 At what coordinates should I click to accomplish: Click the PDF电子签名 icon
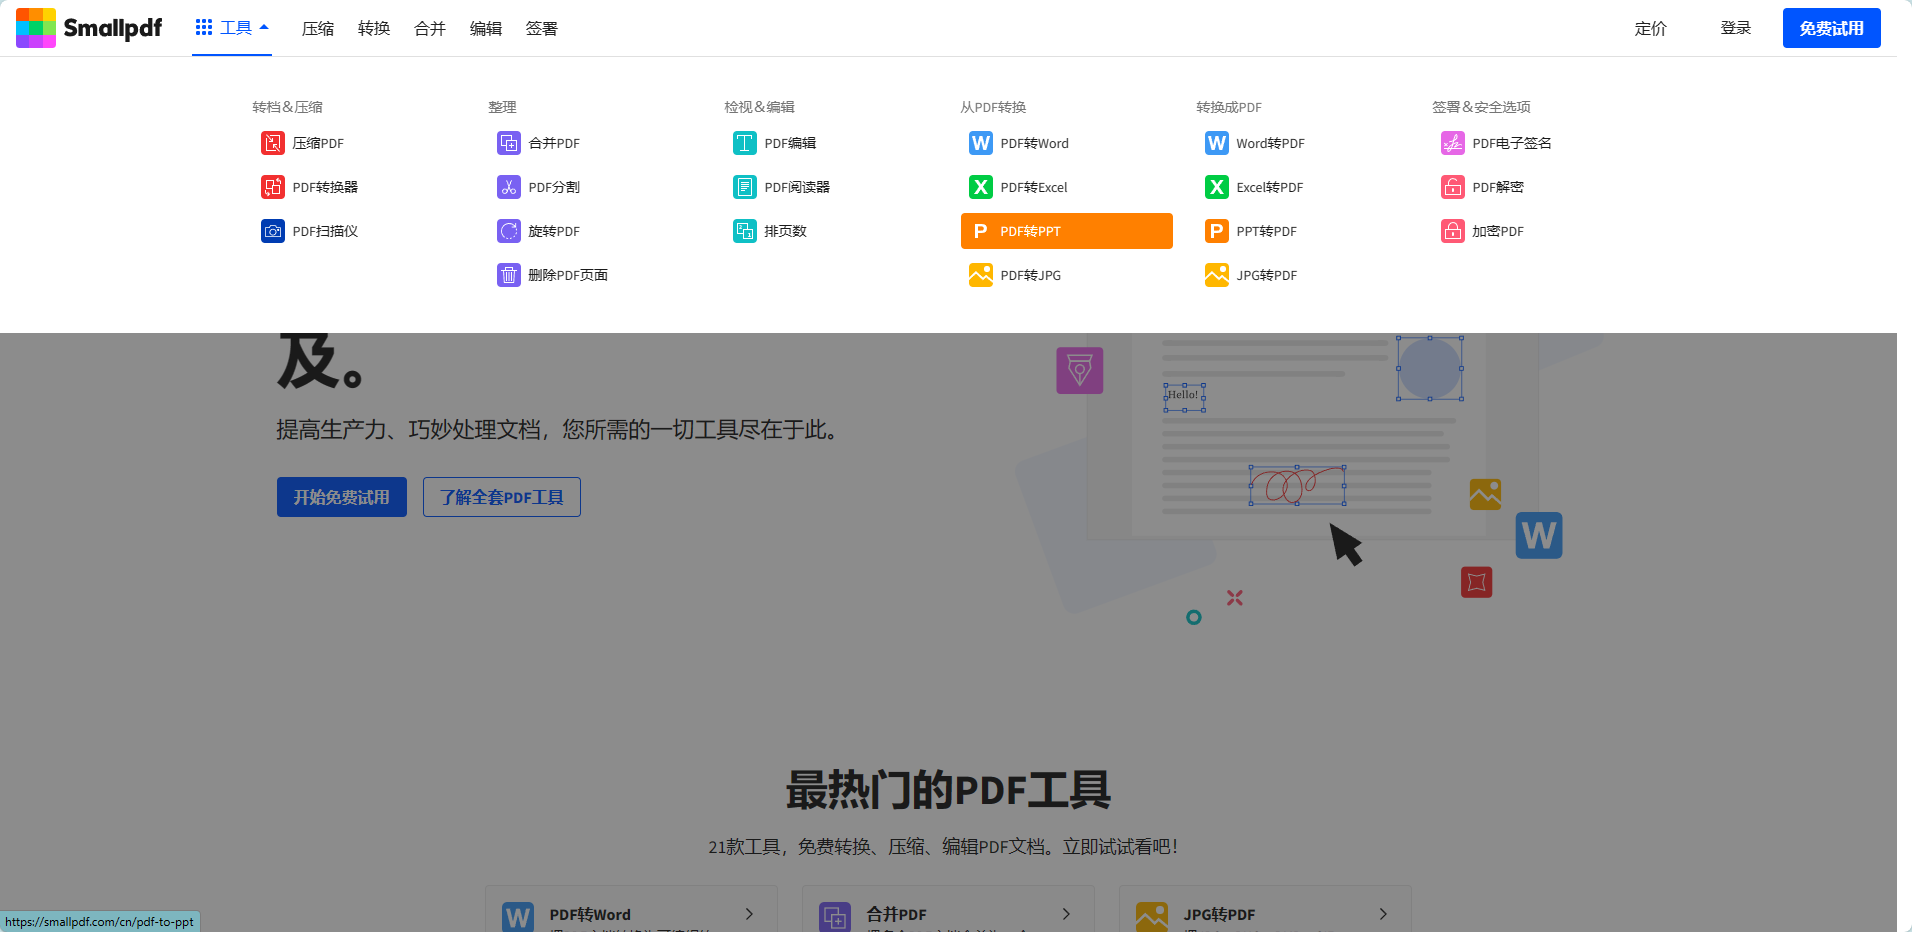tap(1453, 143)
